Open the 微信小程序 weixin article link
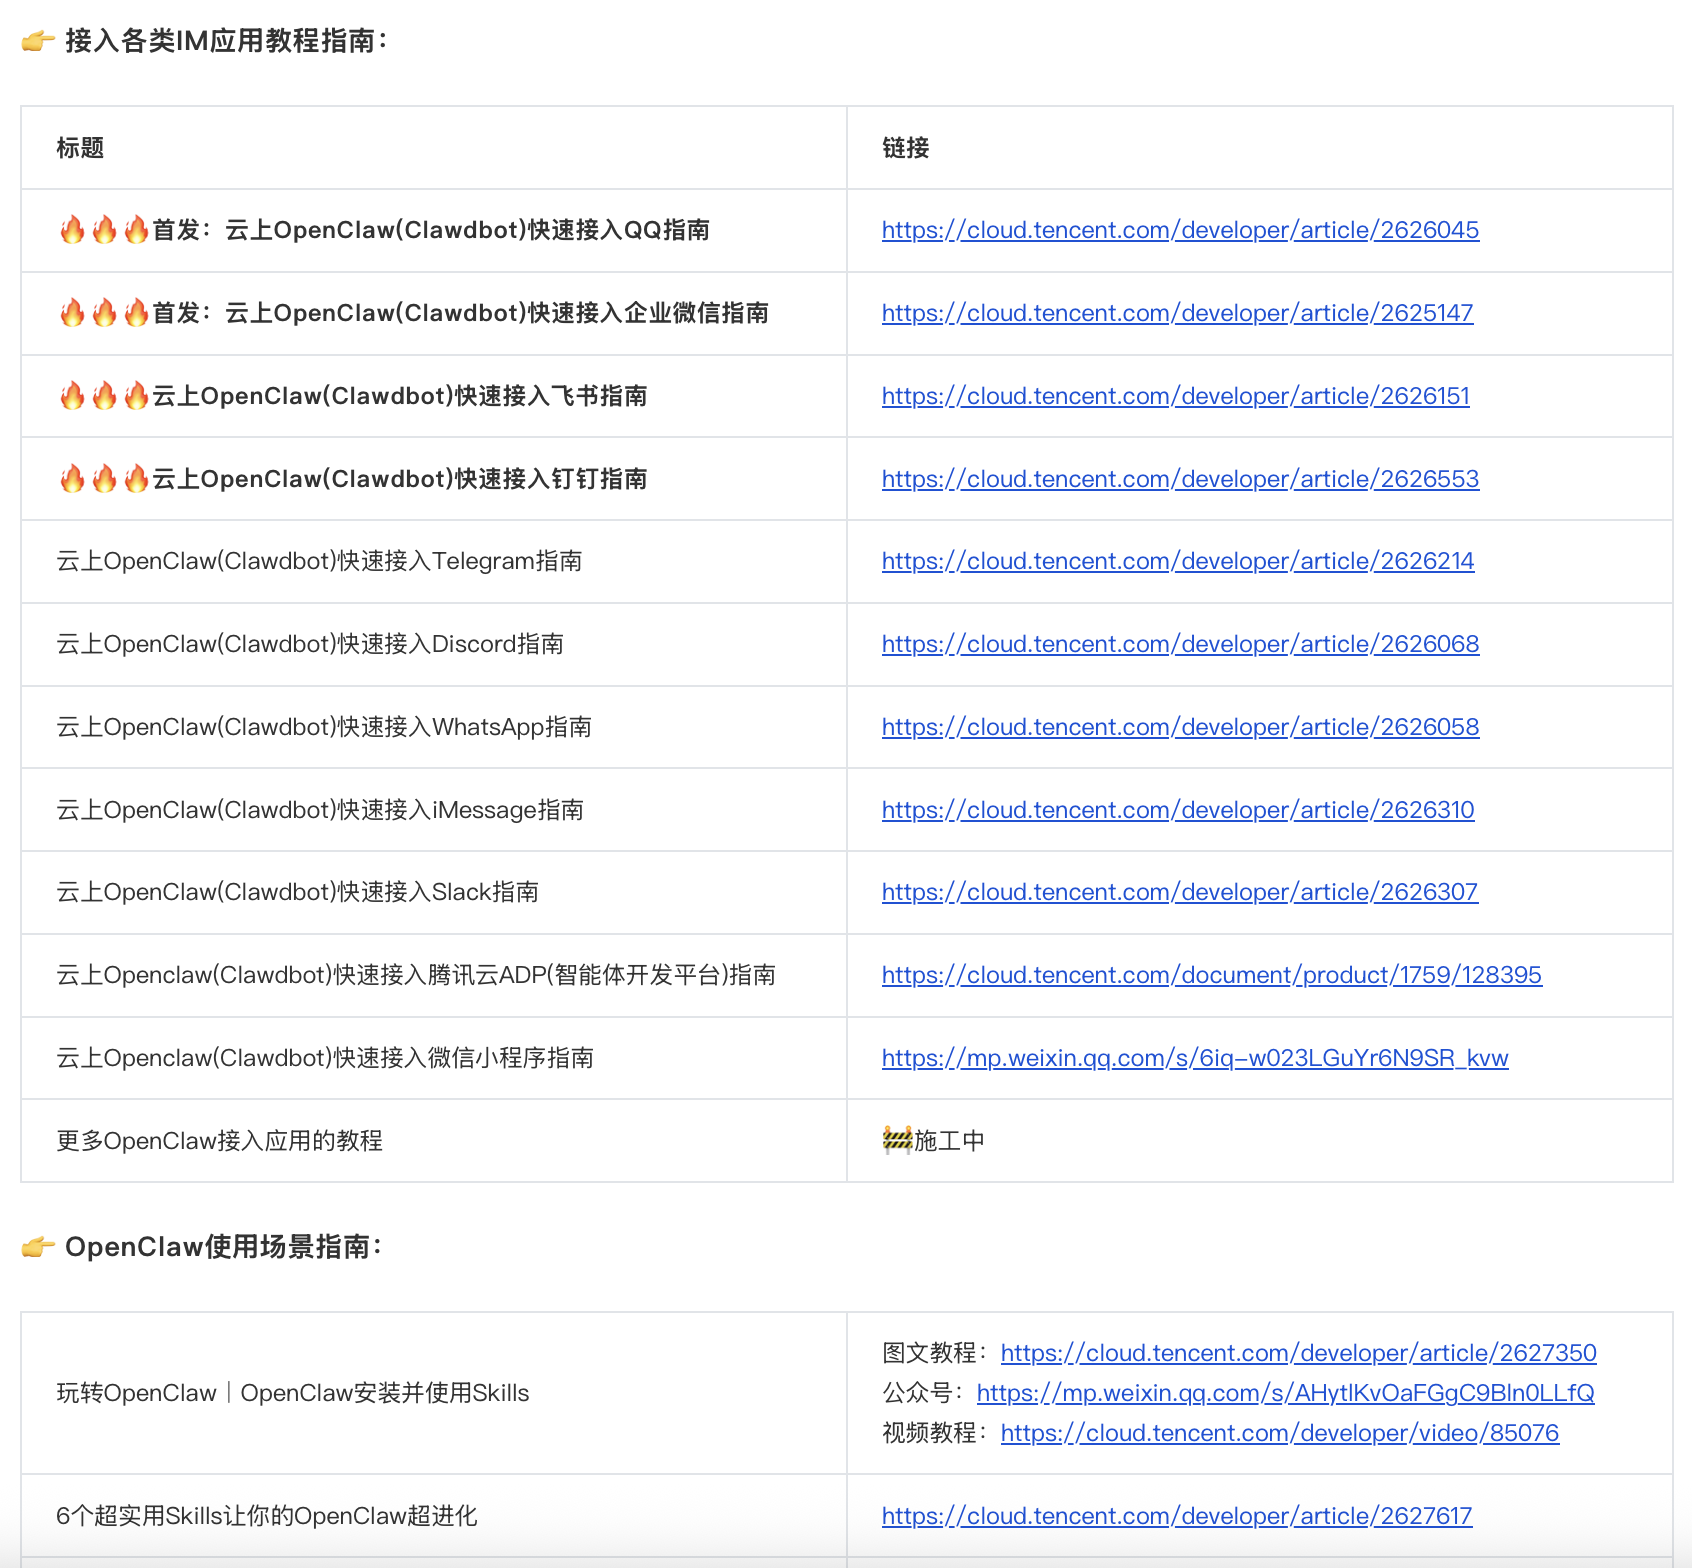Screen dimensions: 1692x1568 pyautogui.click(x=1194, y=1057)
